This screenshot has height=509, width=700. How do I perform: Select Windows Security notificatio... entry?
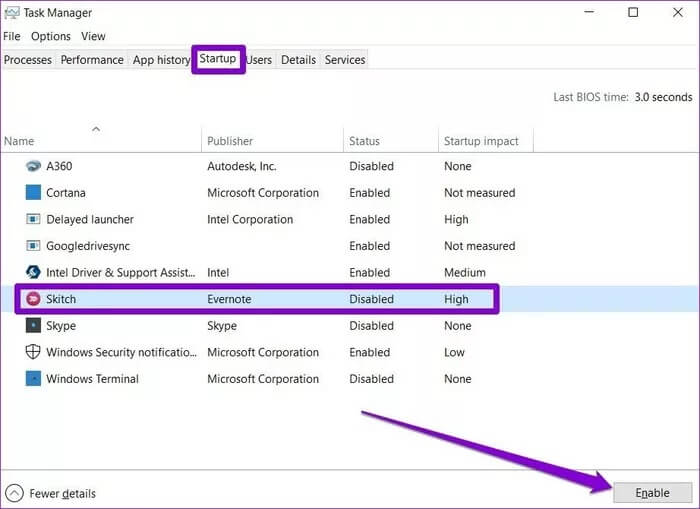121,352
